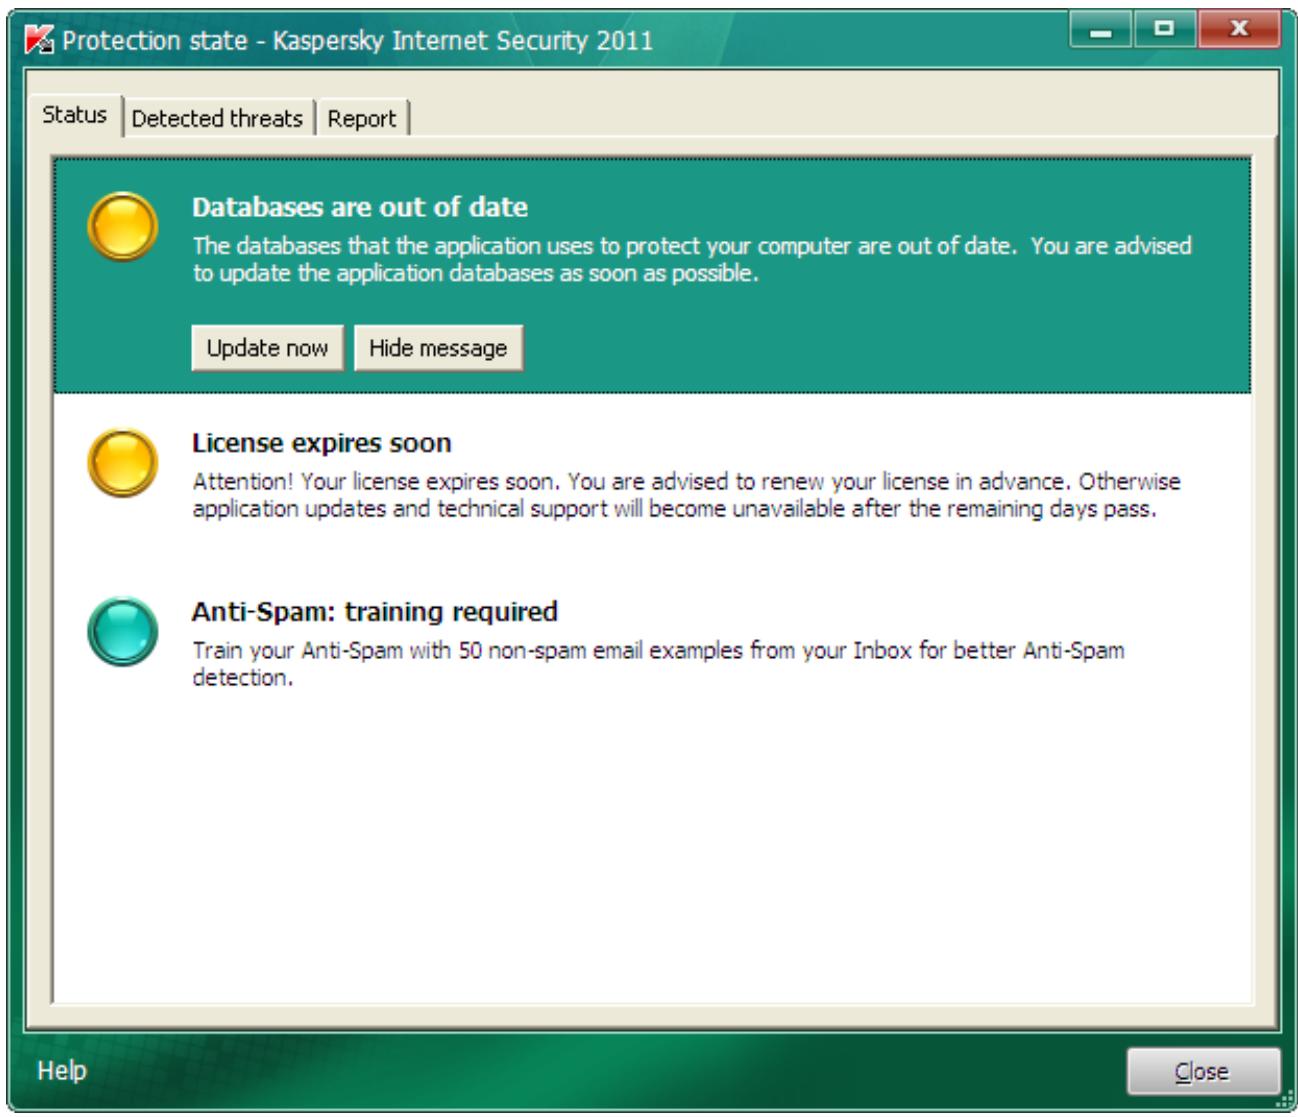Image resolution: width=1298 pixels, height=1117 pixels.
Task: Click the Update now button
Action: pos(267,348)
